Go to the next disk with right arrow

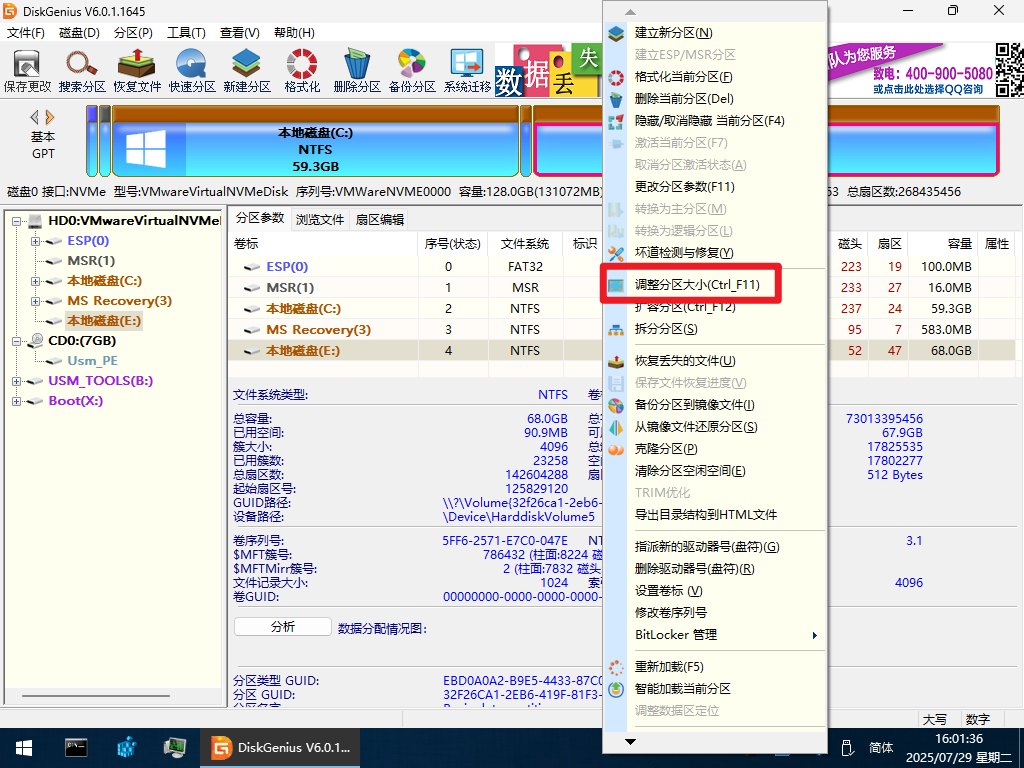50,118
